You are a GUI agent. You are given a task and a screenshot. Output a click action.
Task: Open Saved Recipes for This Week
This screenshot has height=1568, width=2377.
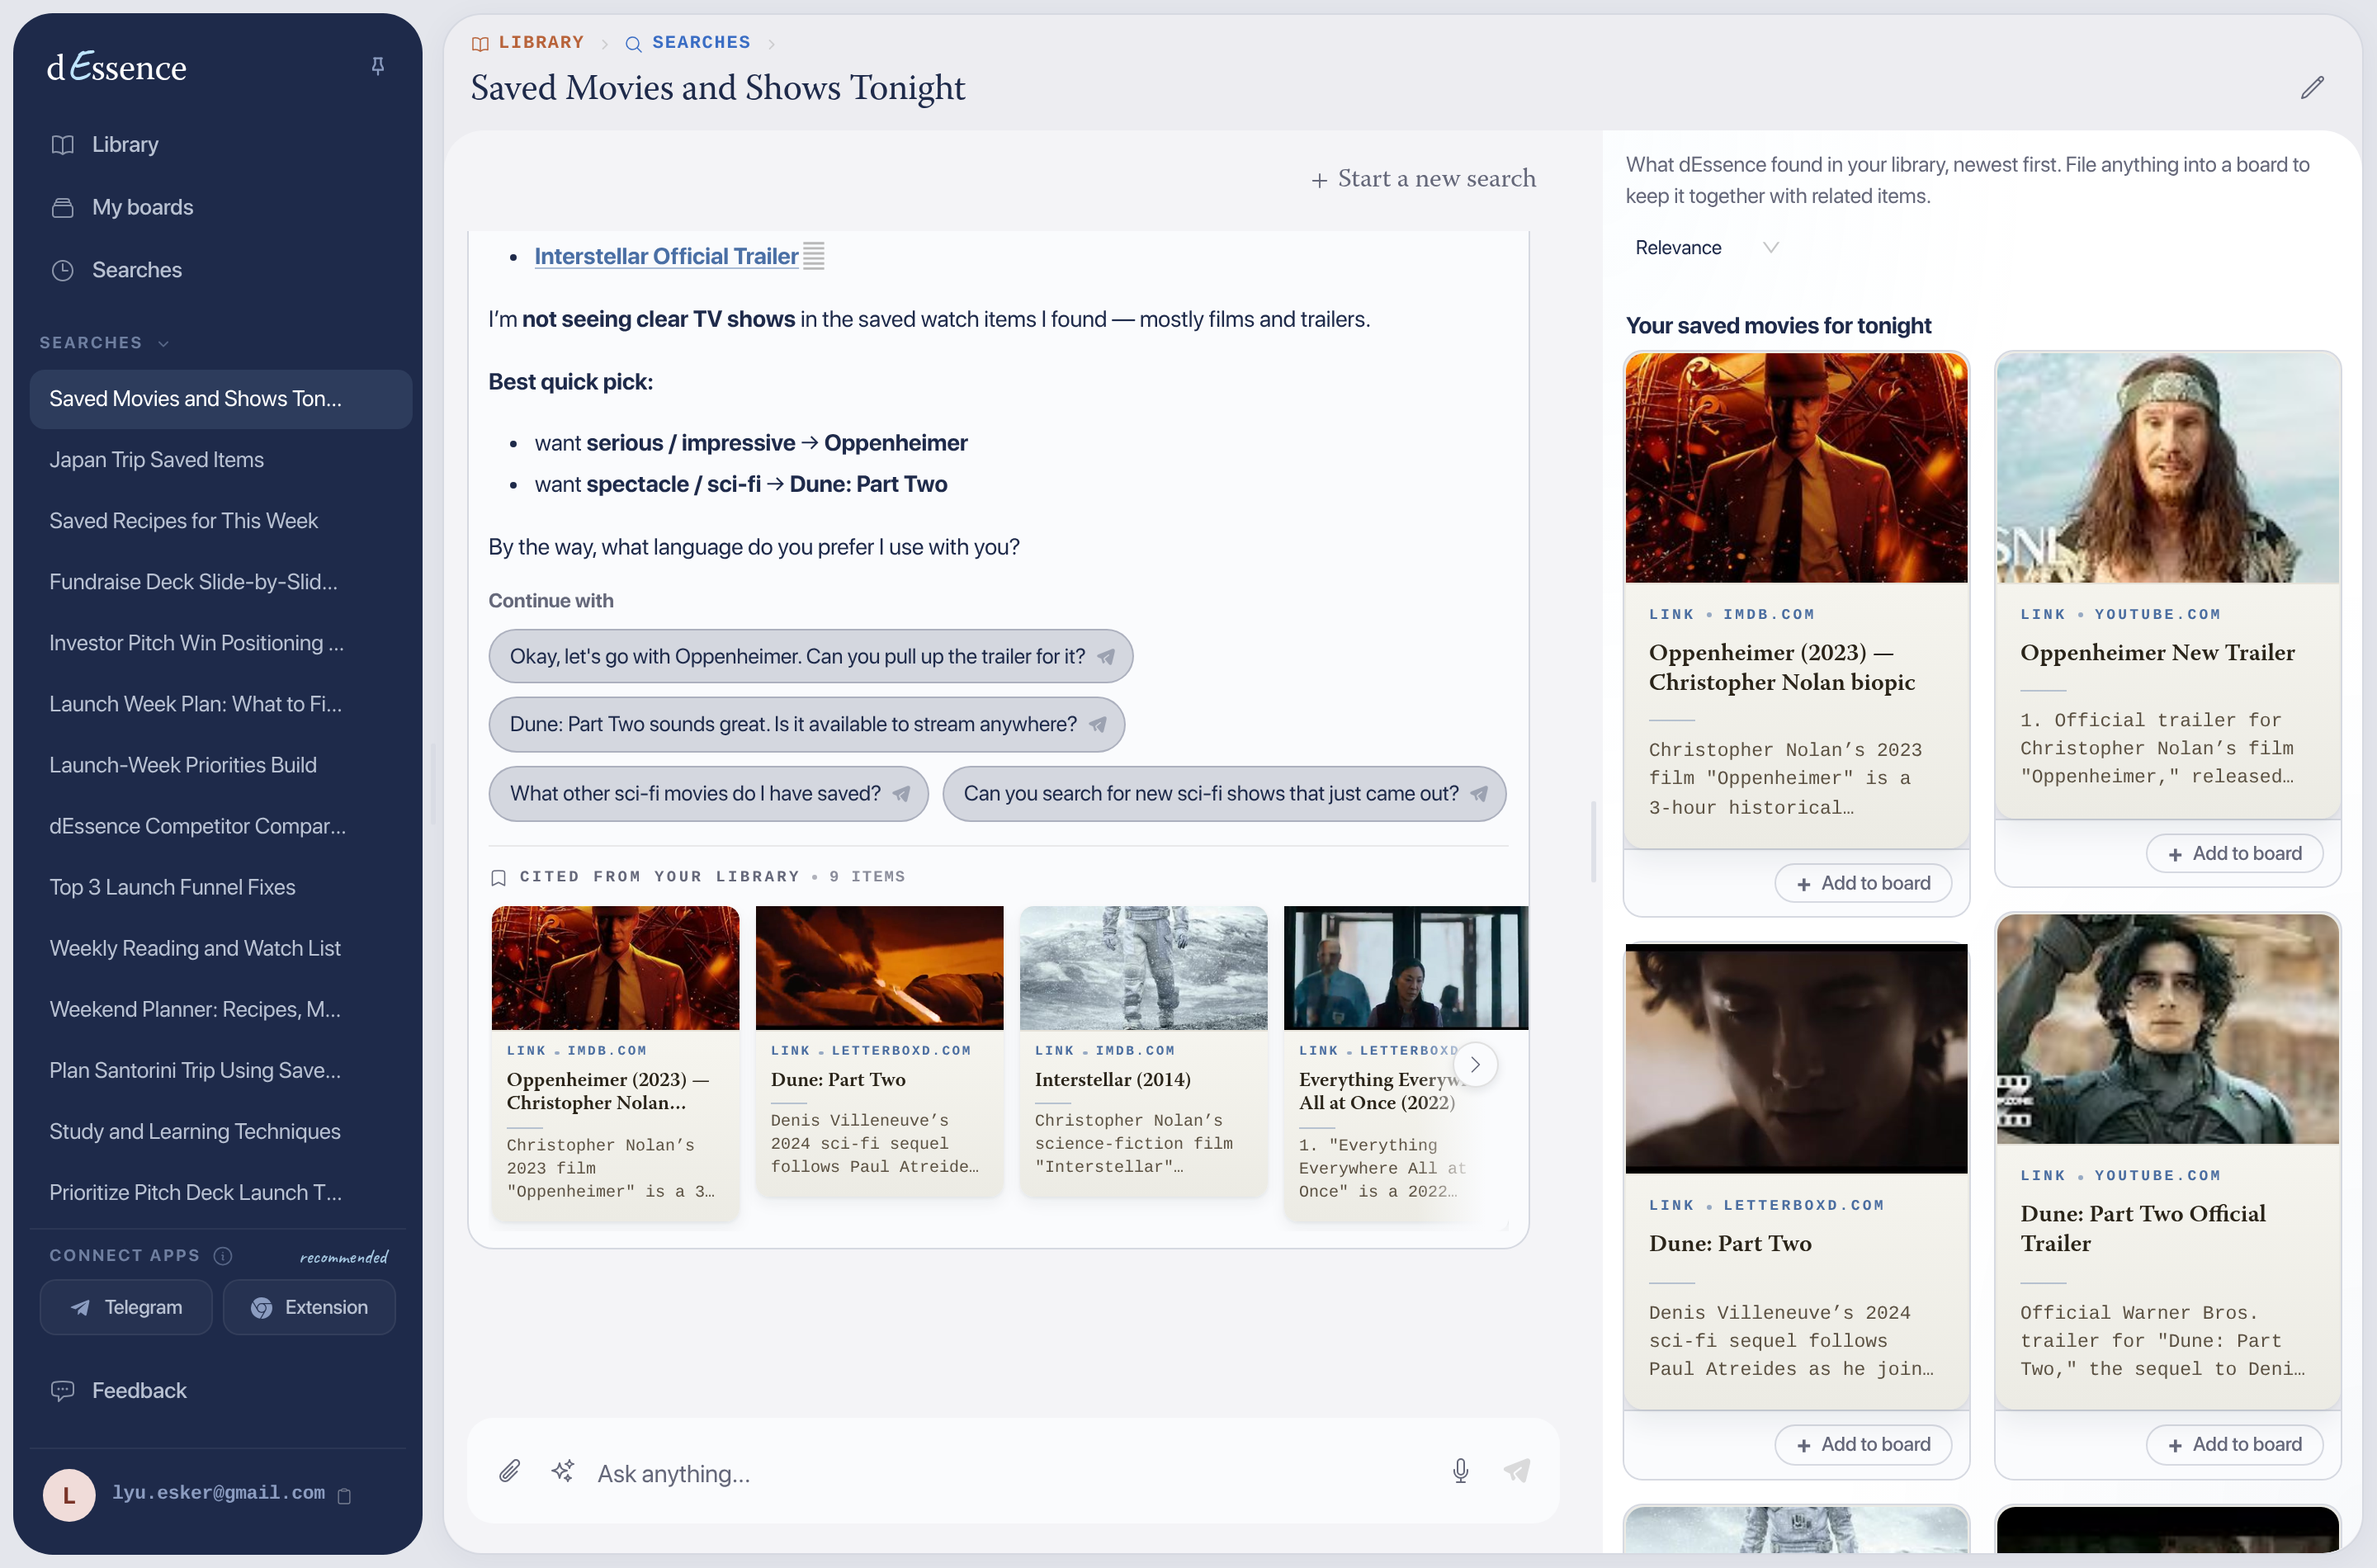[220, 520]
